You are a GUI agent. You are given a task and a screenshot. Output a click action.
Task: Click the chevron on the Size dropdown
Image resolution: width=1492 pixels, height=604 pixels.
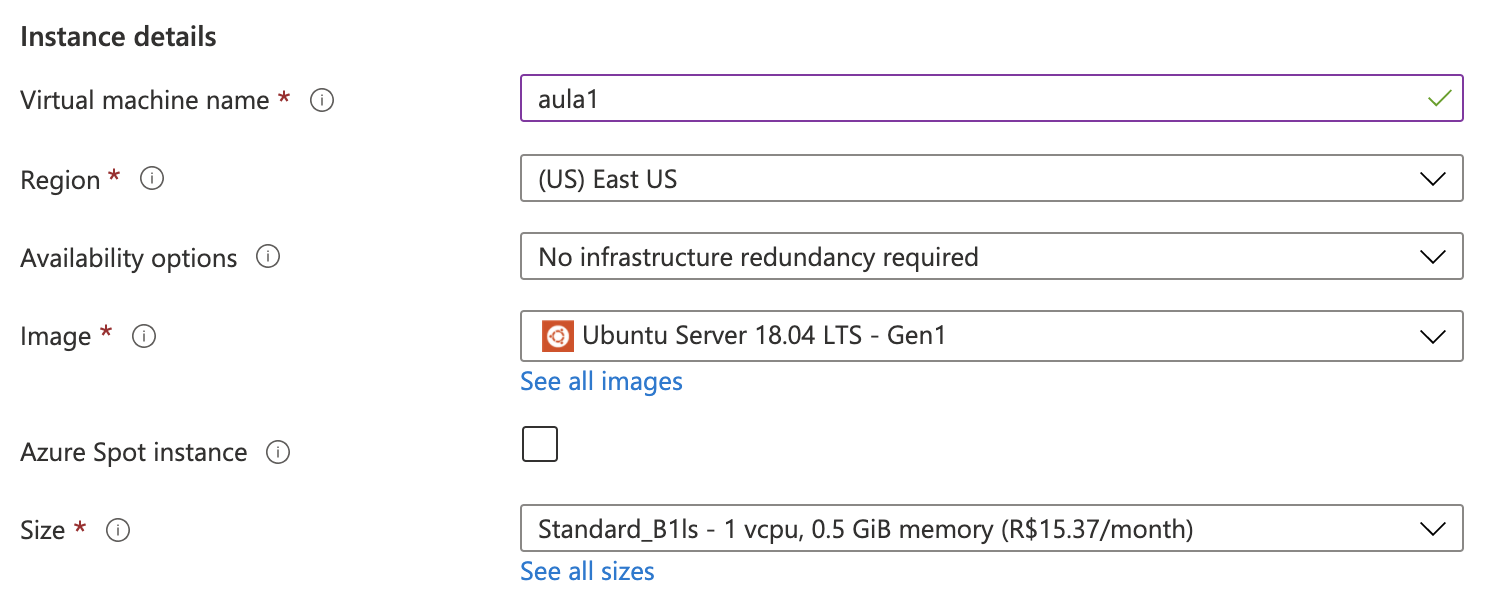[1432, 529]
